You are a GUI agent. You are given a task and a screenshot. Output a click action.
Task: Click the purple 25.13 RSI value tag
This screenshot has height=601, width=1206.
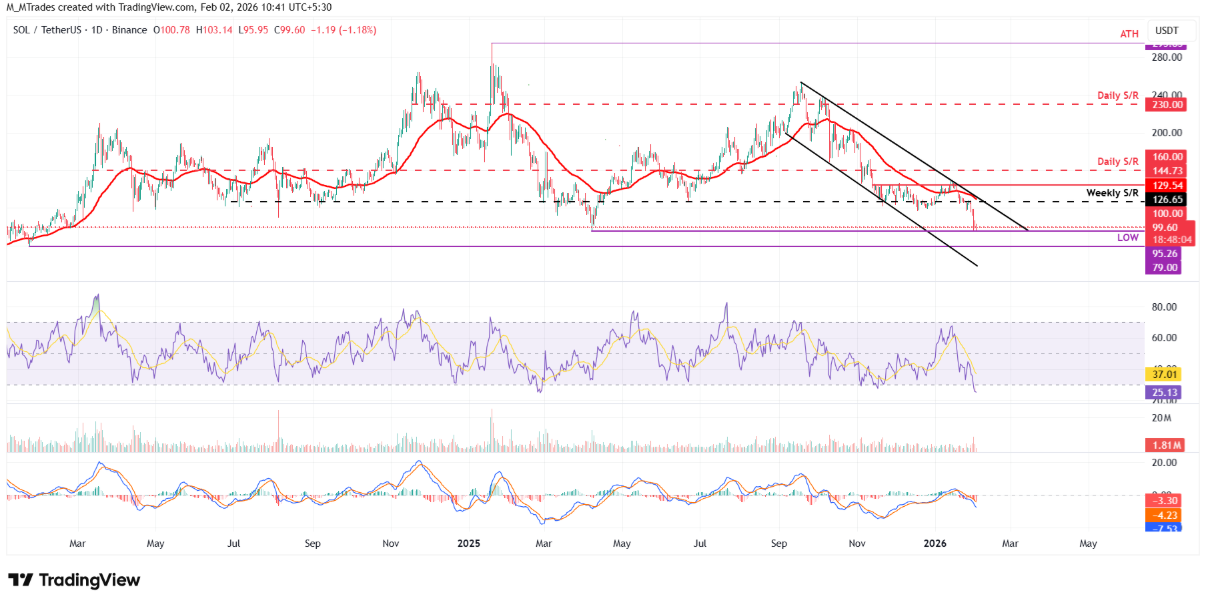pyautogui.click(x=1168, y=393)
